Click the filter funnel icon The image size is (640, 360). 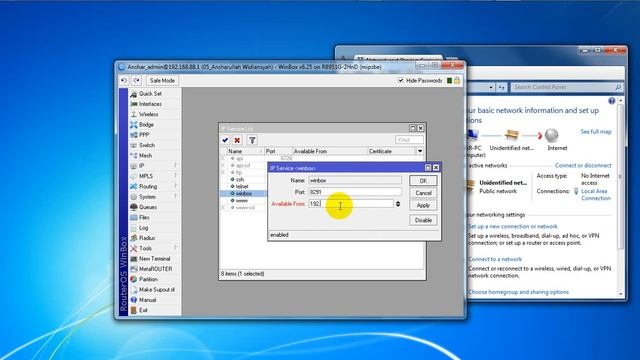click(x=252, y=140)
